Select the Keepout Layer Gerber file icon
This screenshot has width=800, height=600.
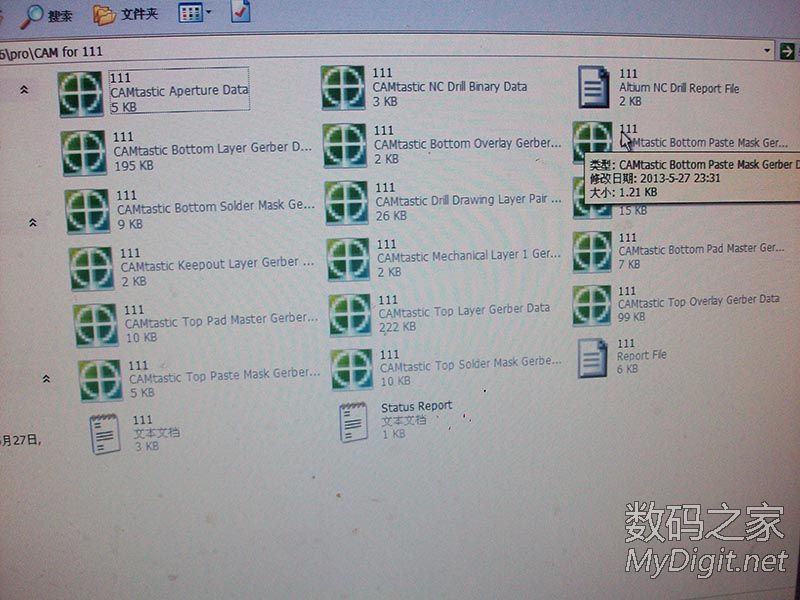(x=91, y=268)
